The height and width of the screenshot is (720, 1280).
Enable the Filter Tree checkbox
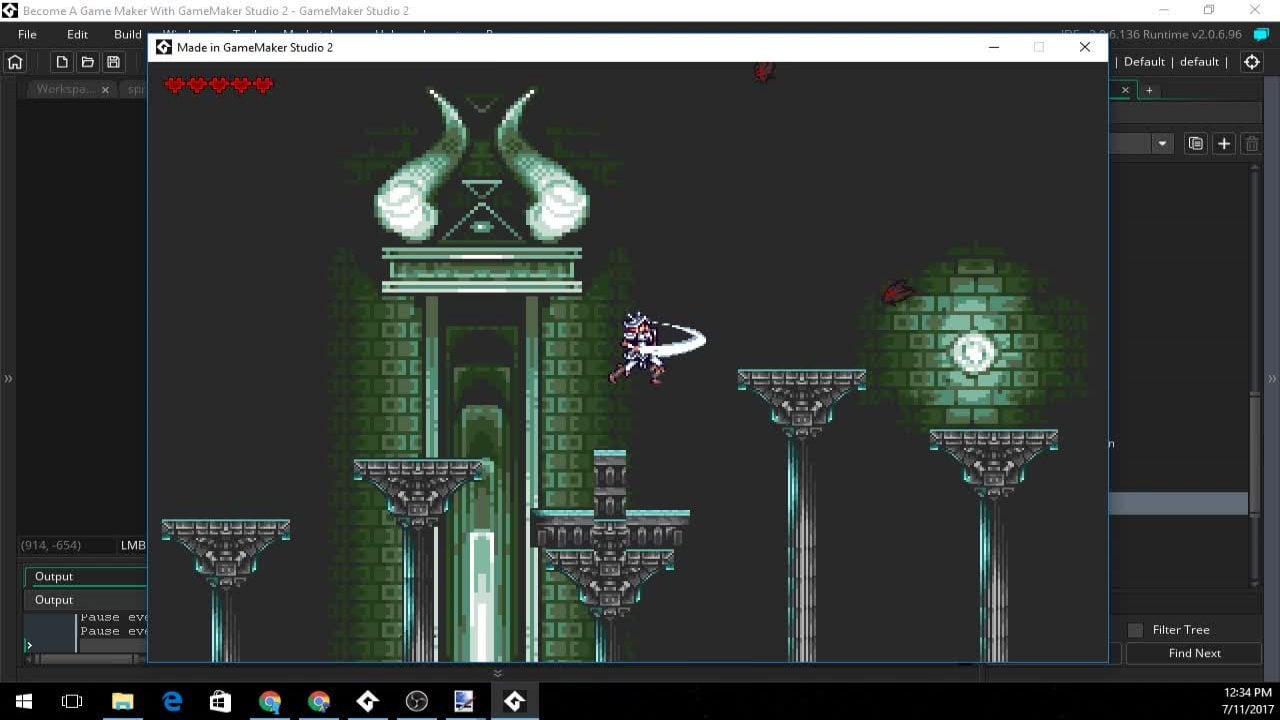[1135, 630]
